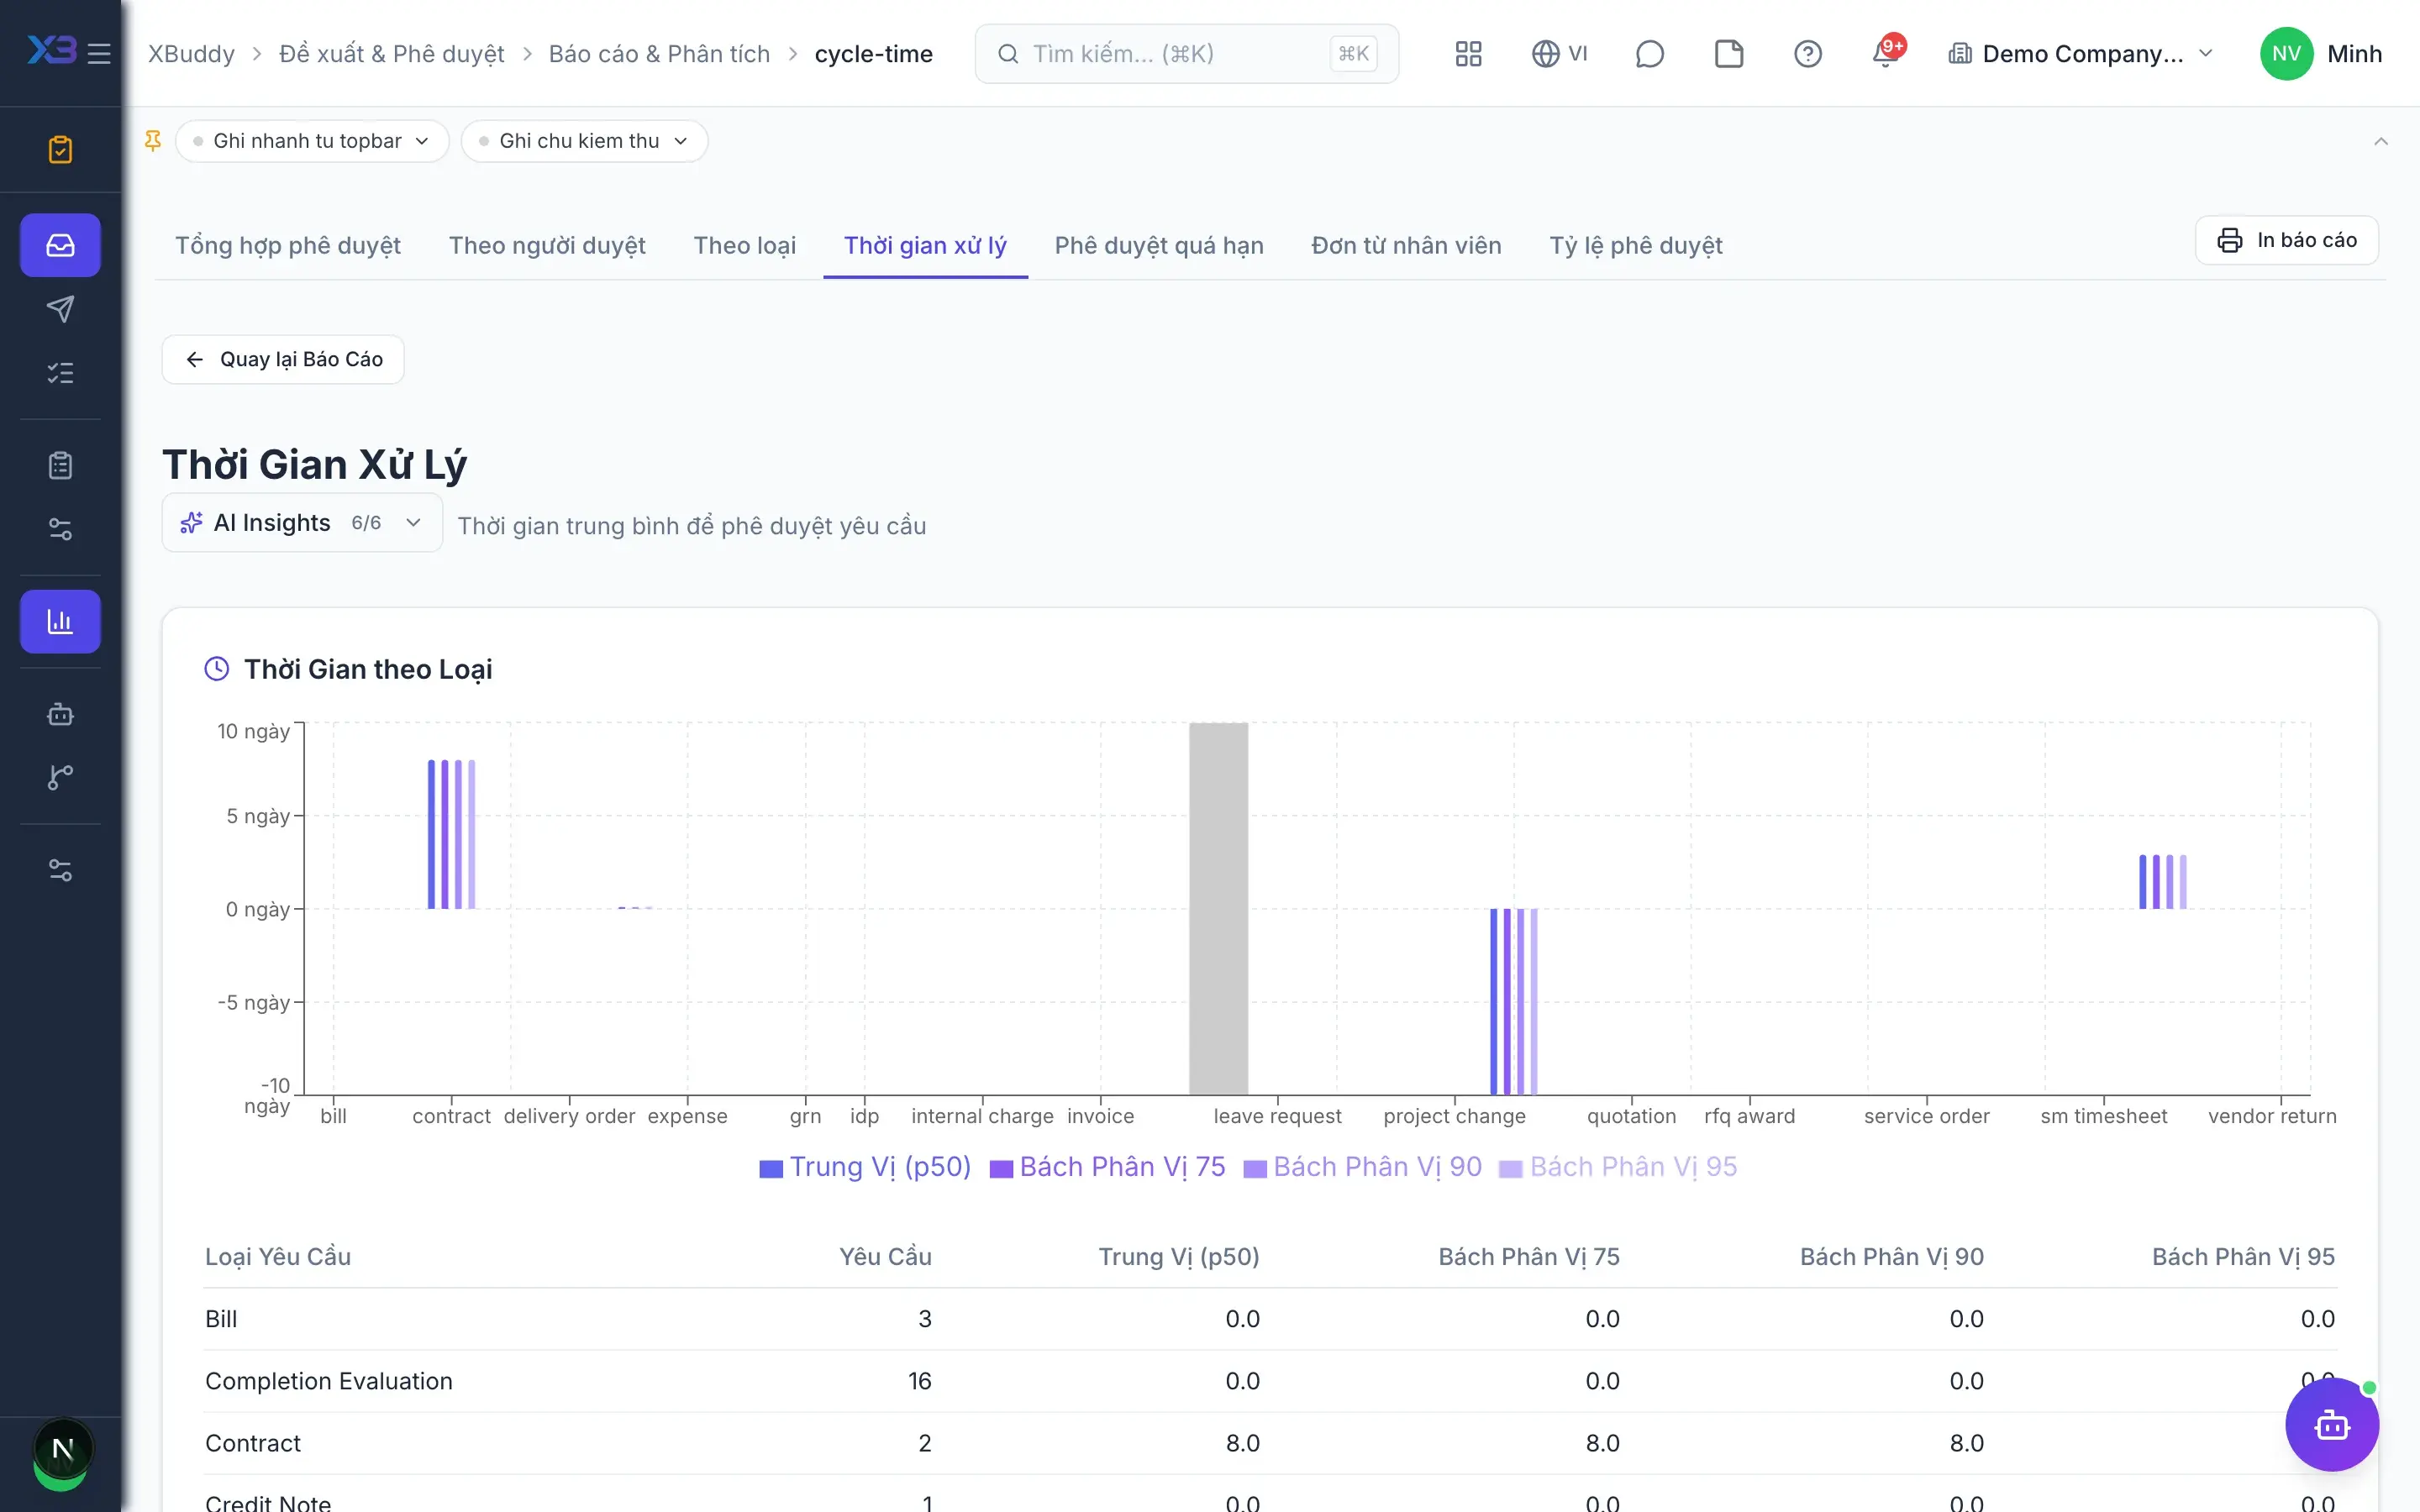Go to XBuddy breadcrumb link

191,53
